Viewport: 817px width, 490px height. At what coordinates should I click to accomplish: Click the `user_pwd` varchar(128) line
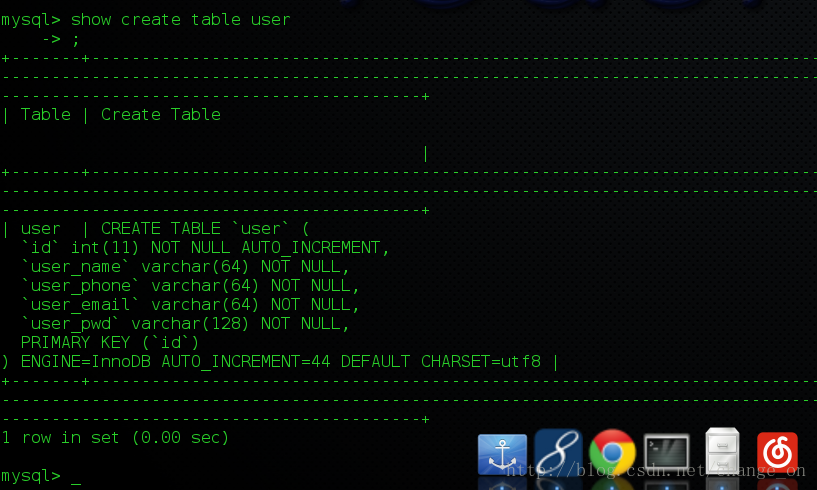tap(185, 324)
